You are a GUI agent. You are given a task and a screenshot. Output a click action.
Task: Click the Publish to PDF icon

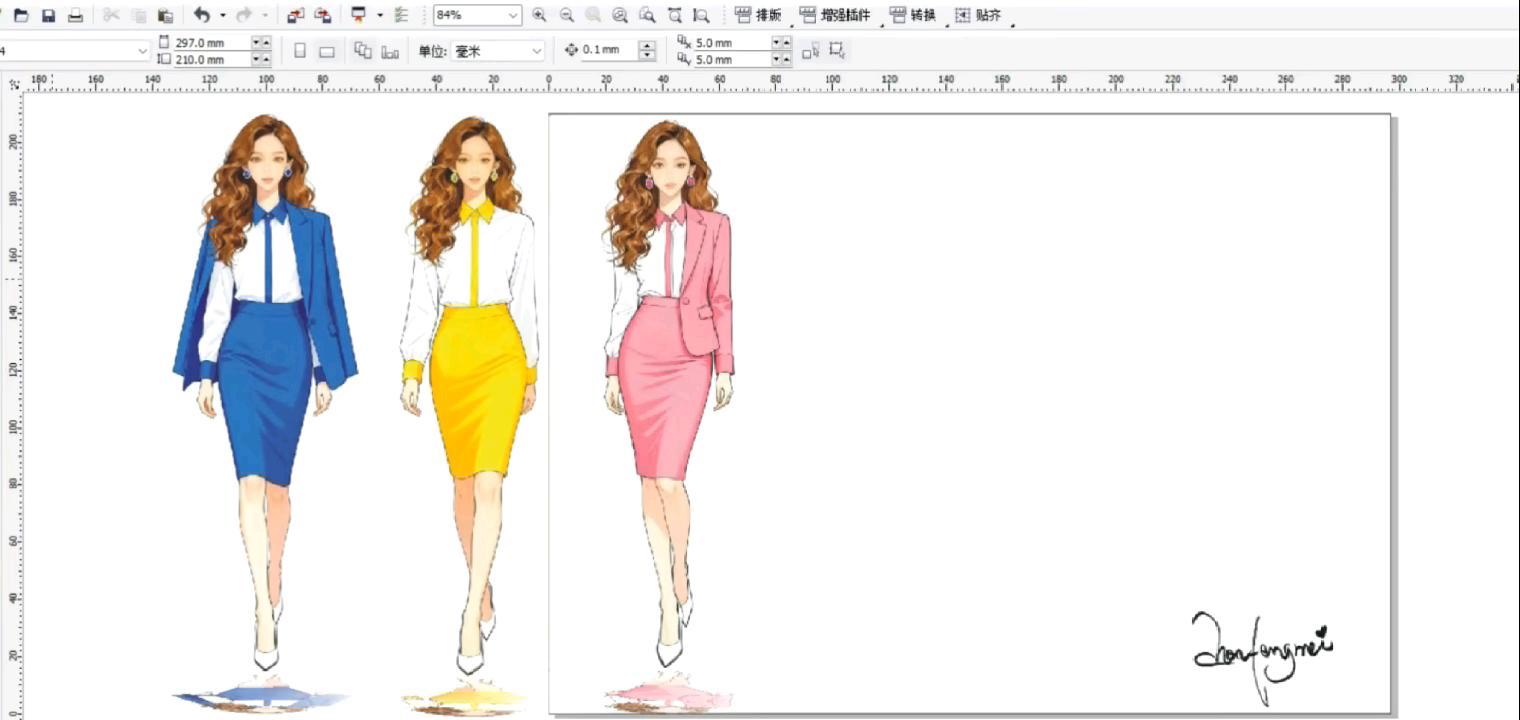tap(357, 16)
